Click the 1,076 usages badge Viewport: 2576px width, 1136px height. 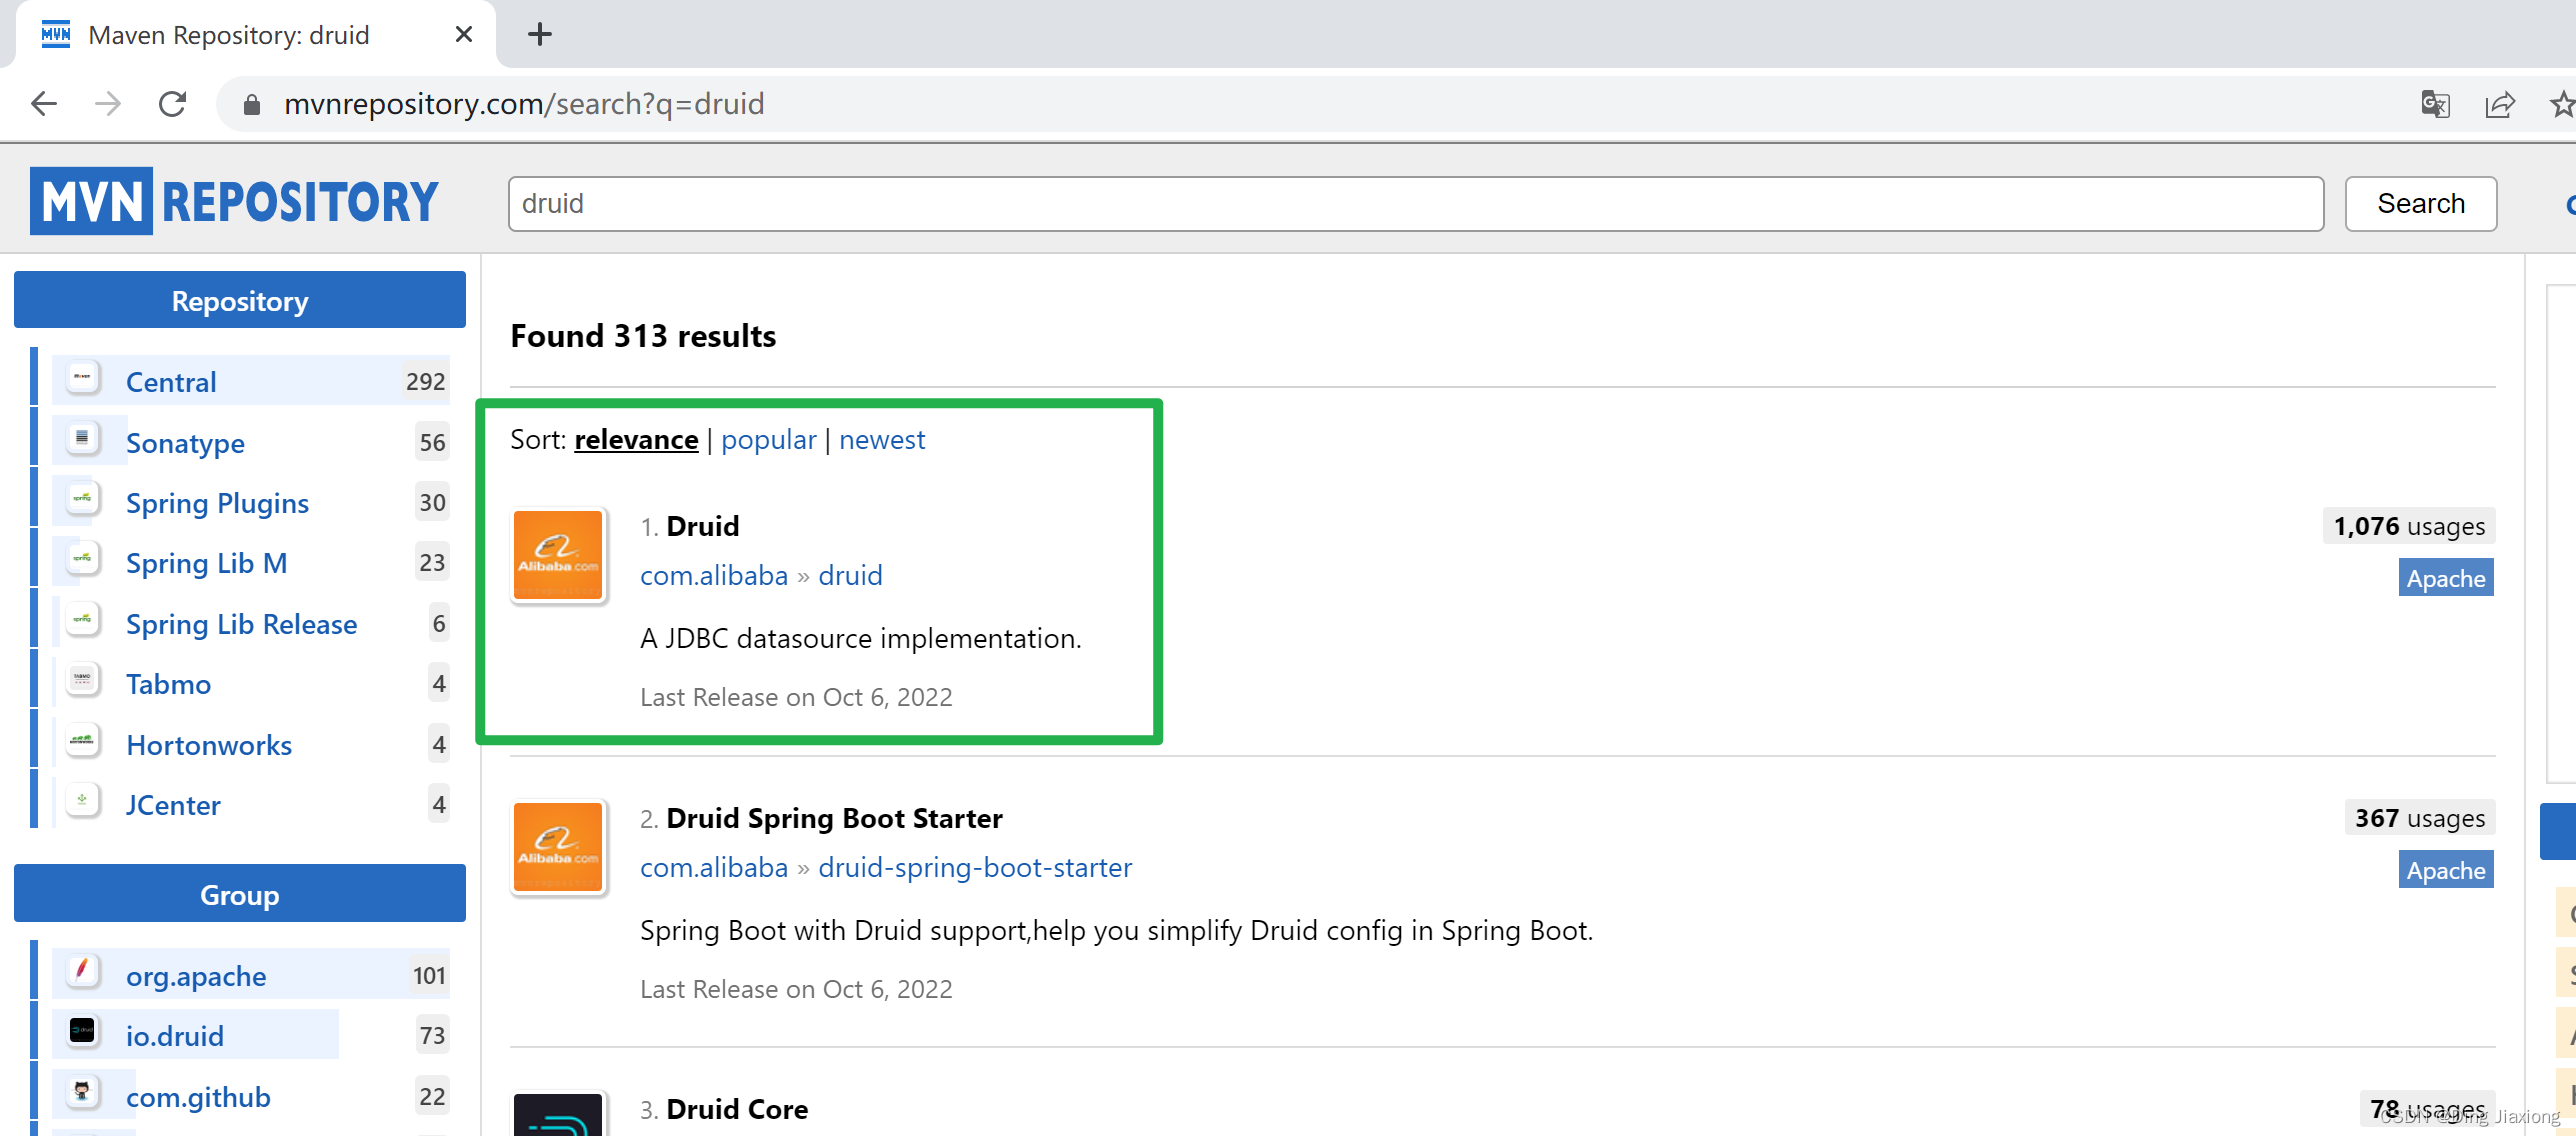pyautogui.click(x=2408, y=526)
